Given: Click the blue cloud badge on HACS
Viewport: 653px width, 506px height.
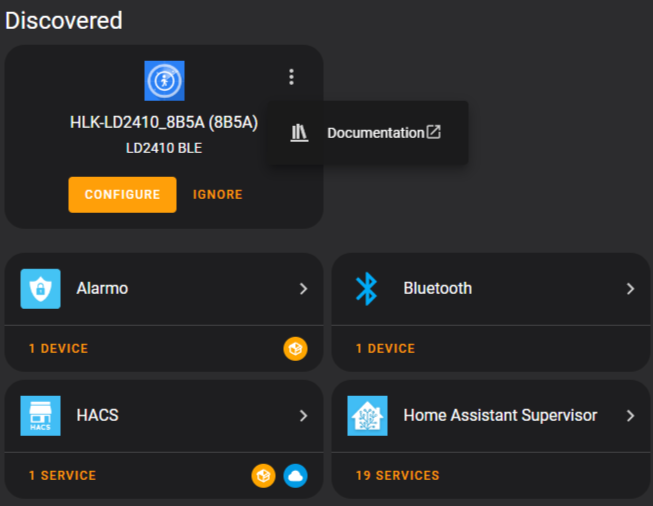Looking at the screenshot, I should 295,476.
